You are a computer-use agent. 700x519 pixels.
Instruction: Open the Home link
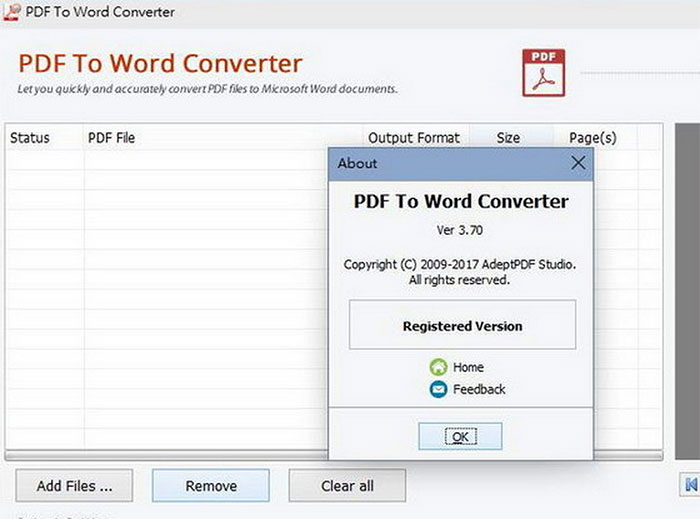468,367
